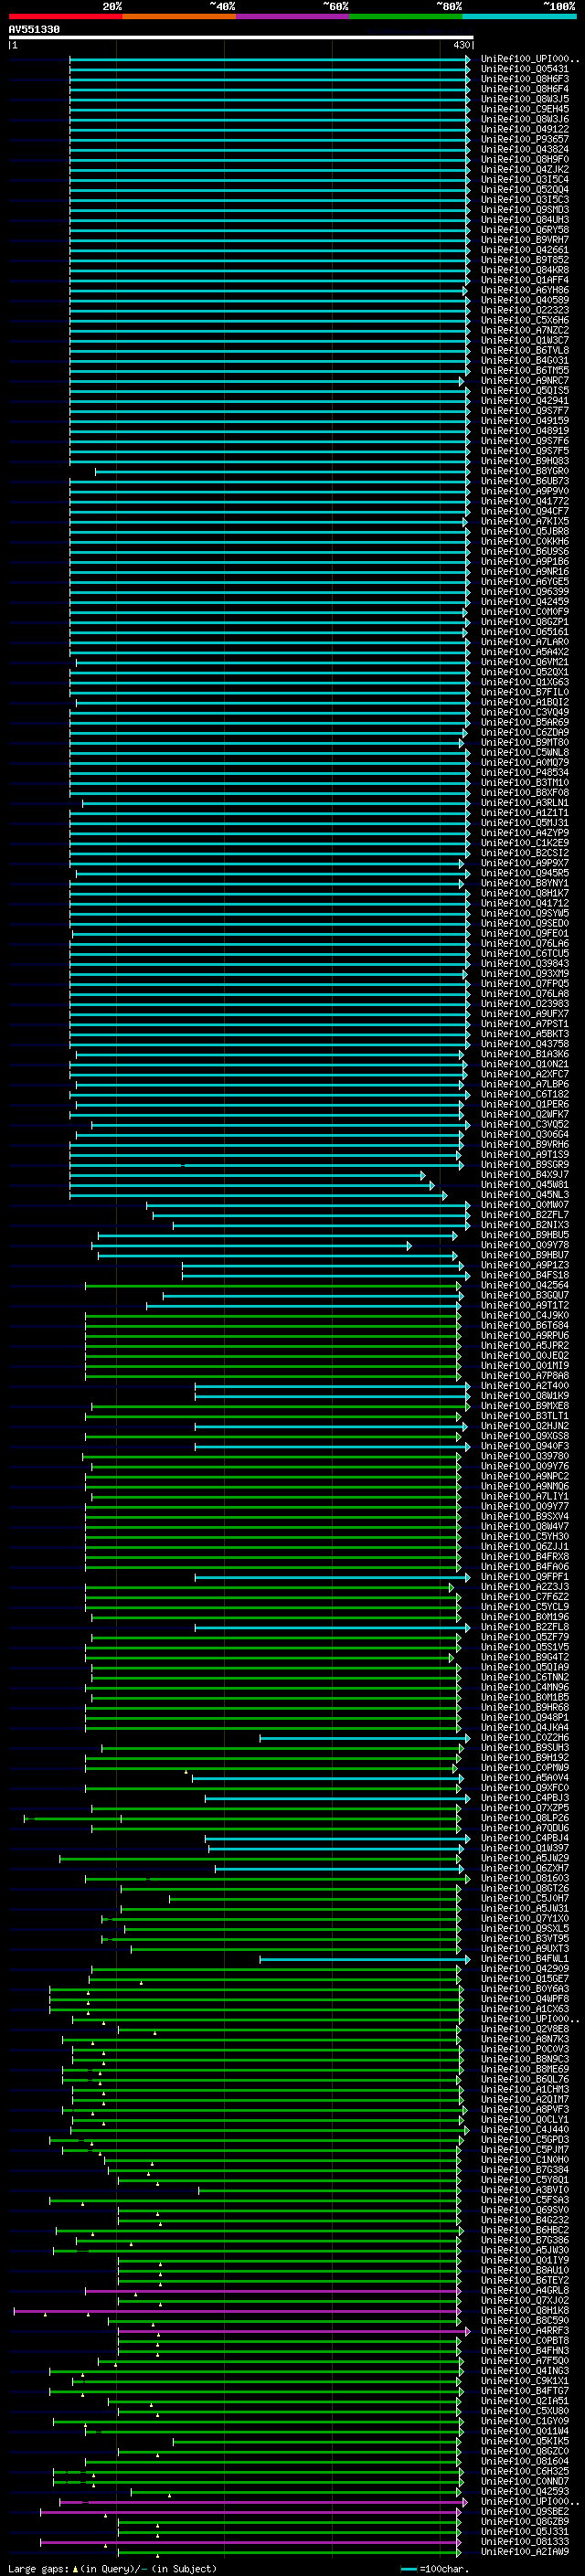Select hit UniRef100_B9VRH7

(x=525, y=240)
